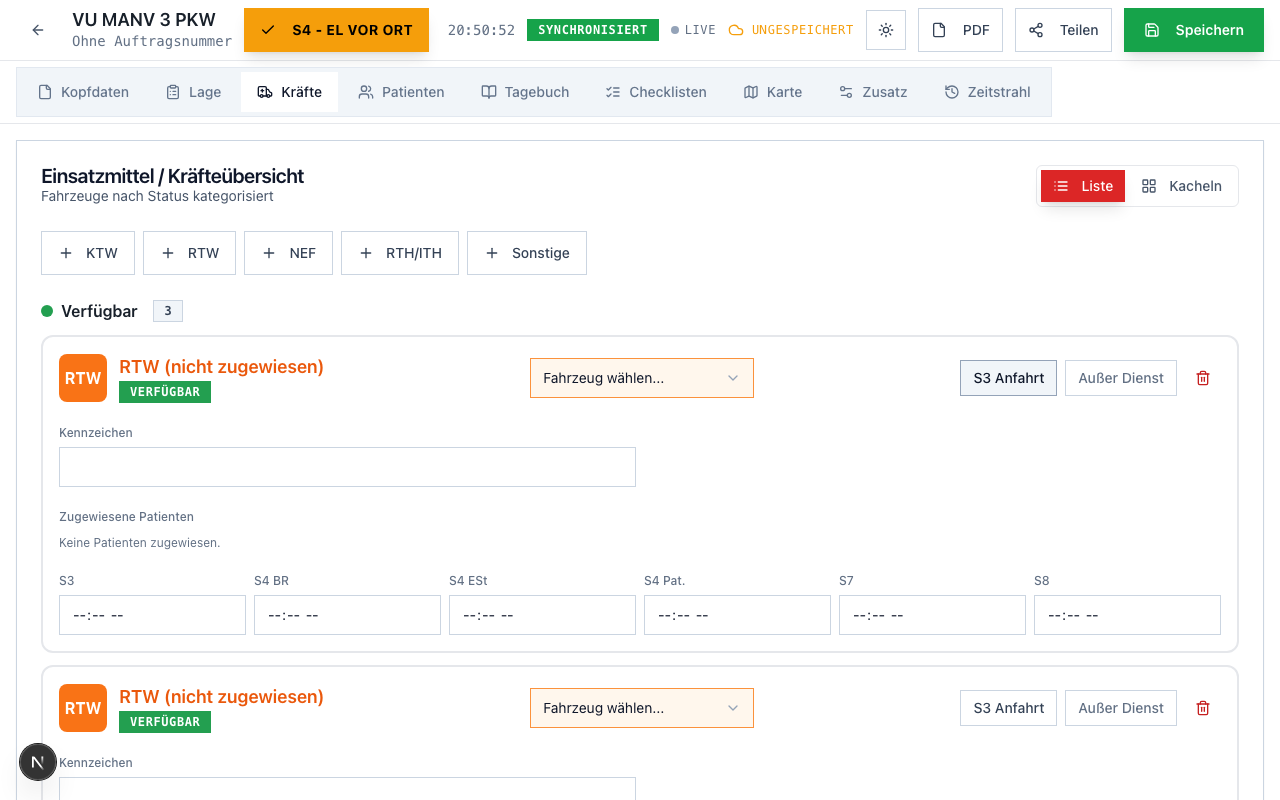The height and width of the screenshot is (800, 1280).
Task: Select the Liste view toggle
Action: click(1083, 186)
